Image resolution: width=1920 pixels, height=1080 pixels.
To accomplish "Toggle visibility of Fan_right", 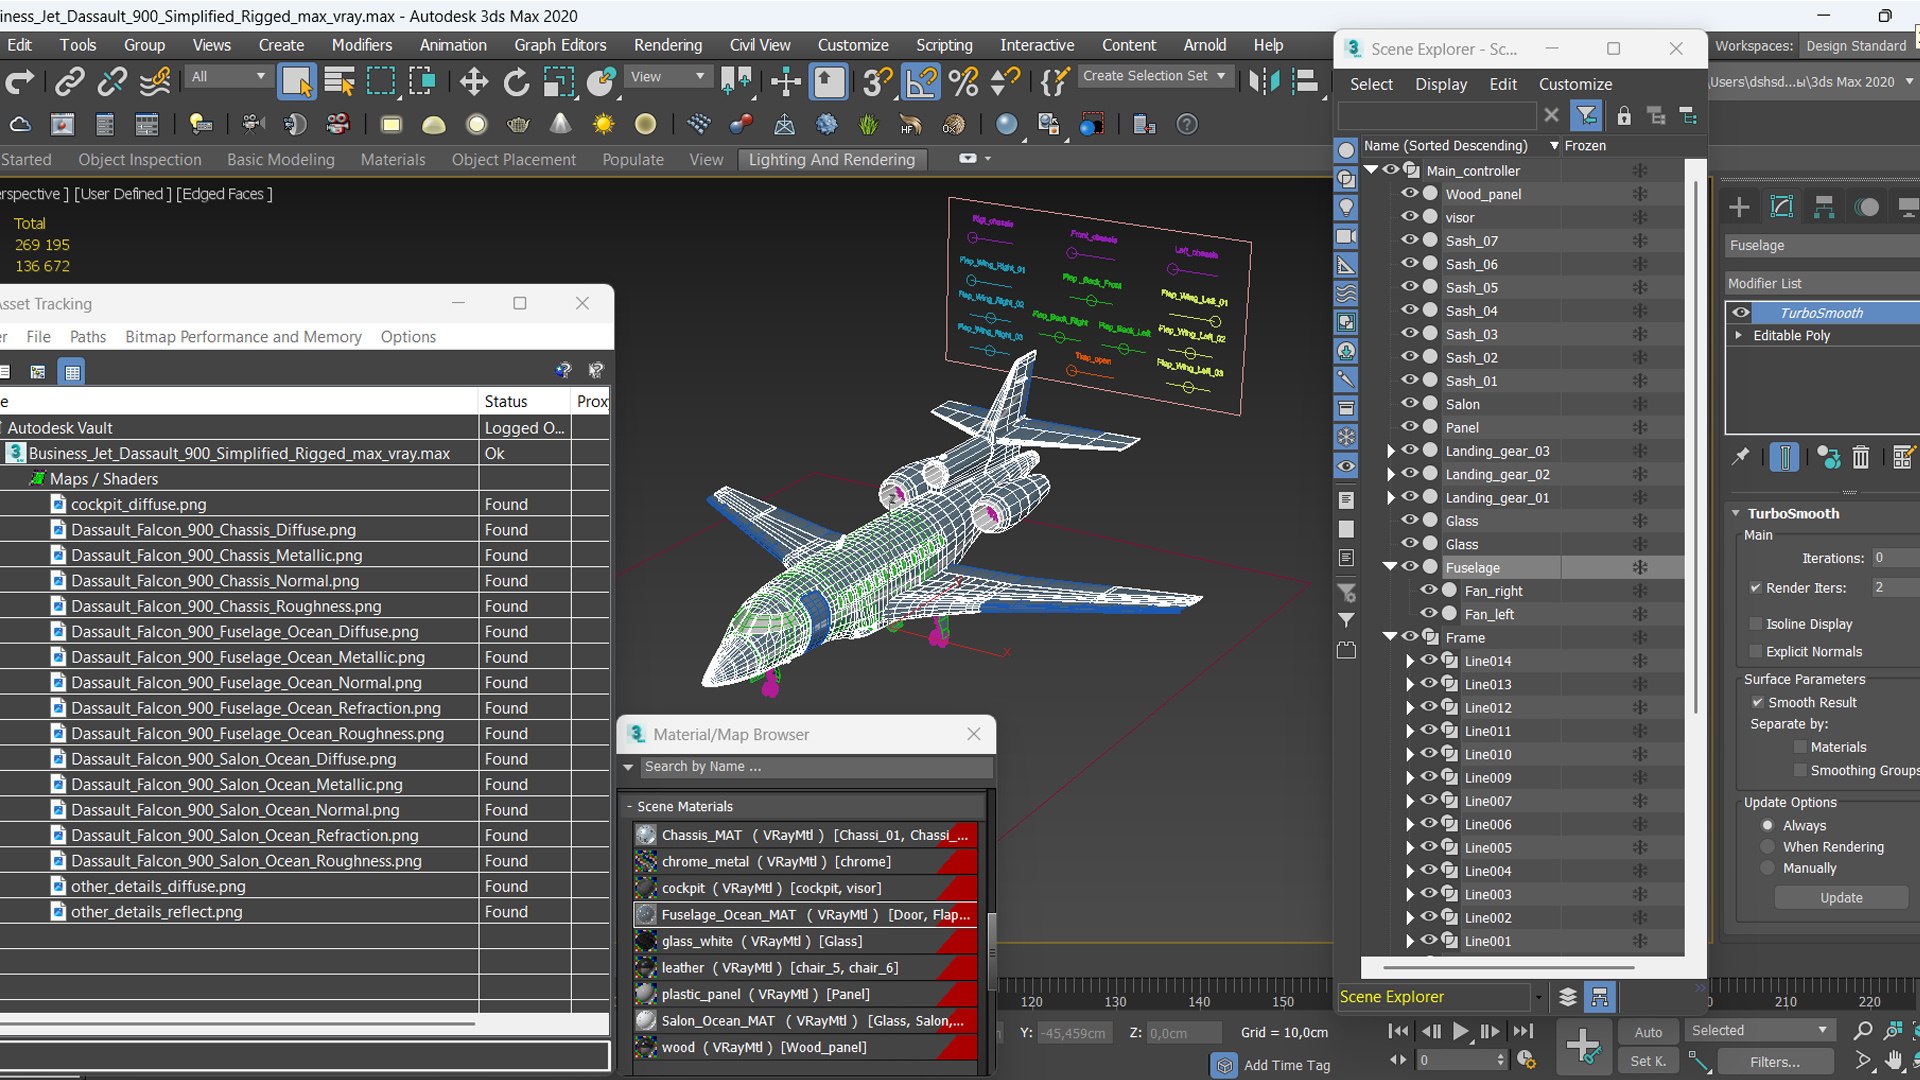I will tap(1428, 590).
